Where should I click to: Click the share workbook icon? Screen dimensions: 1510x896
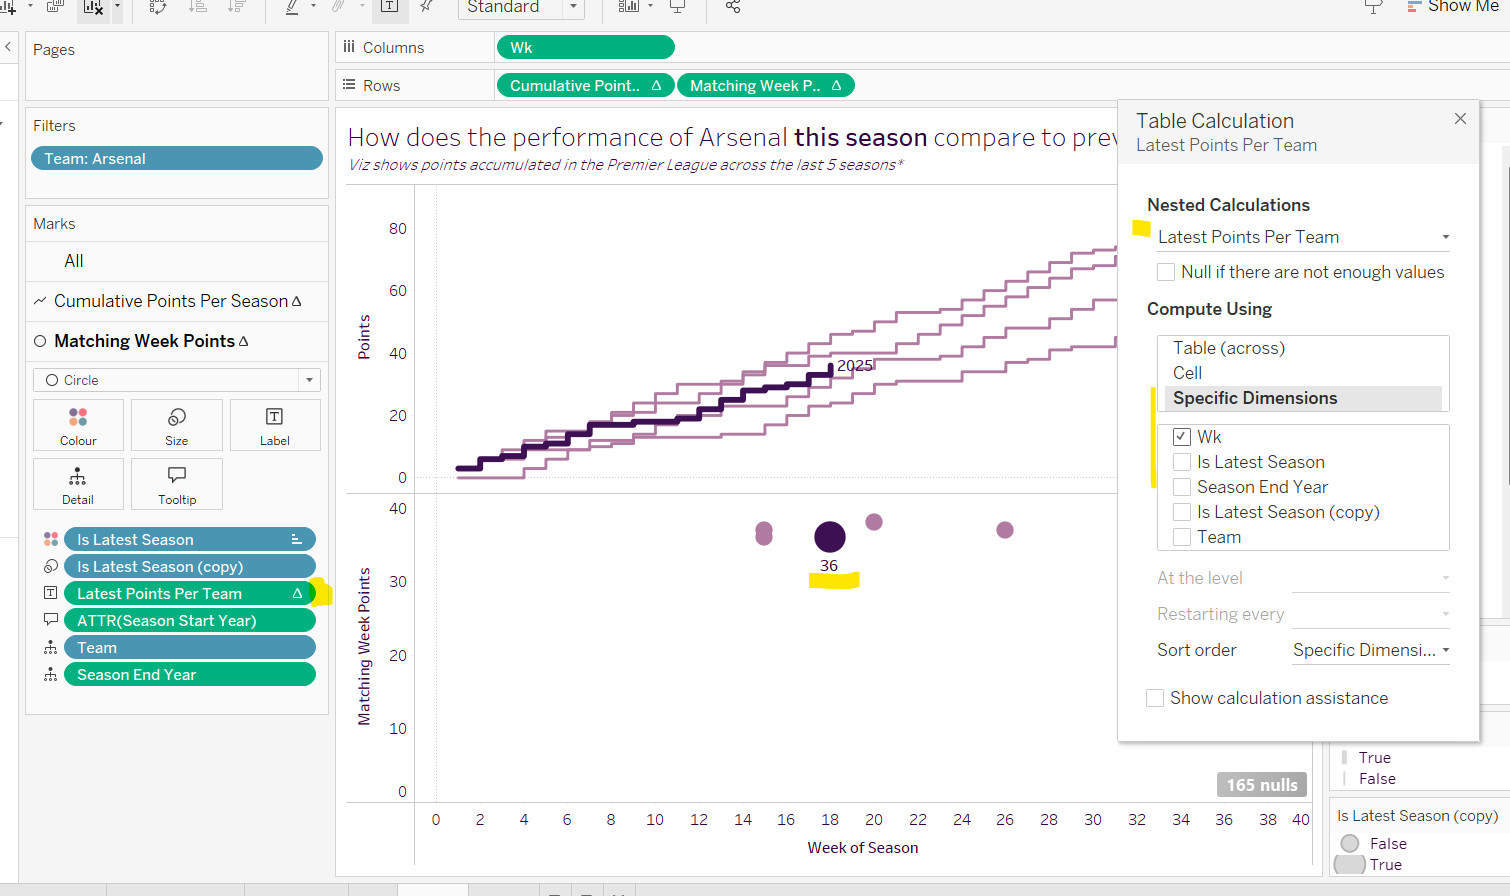pos(733,6)
